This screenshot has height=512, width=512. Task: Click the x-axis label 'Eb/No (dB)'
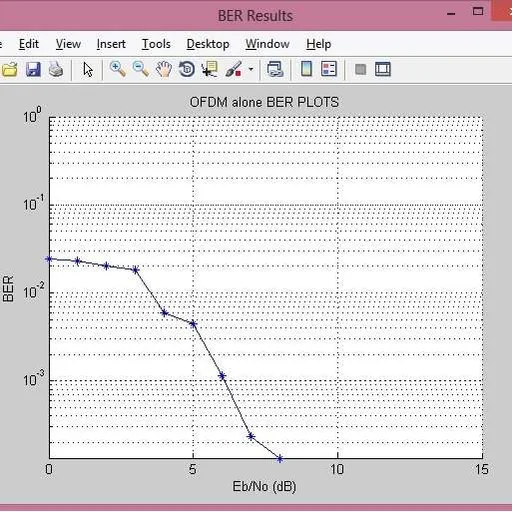click(x=264, y=487)
